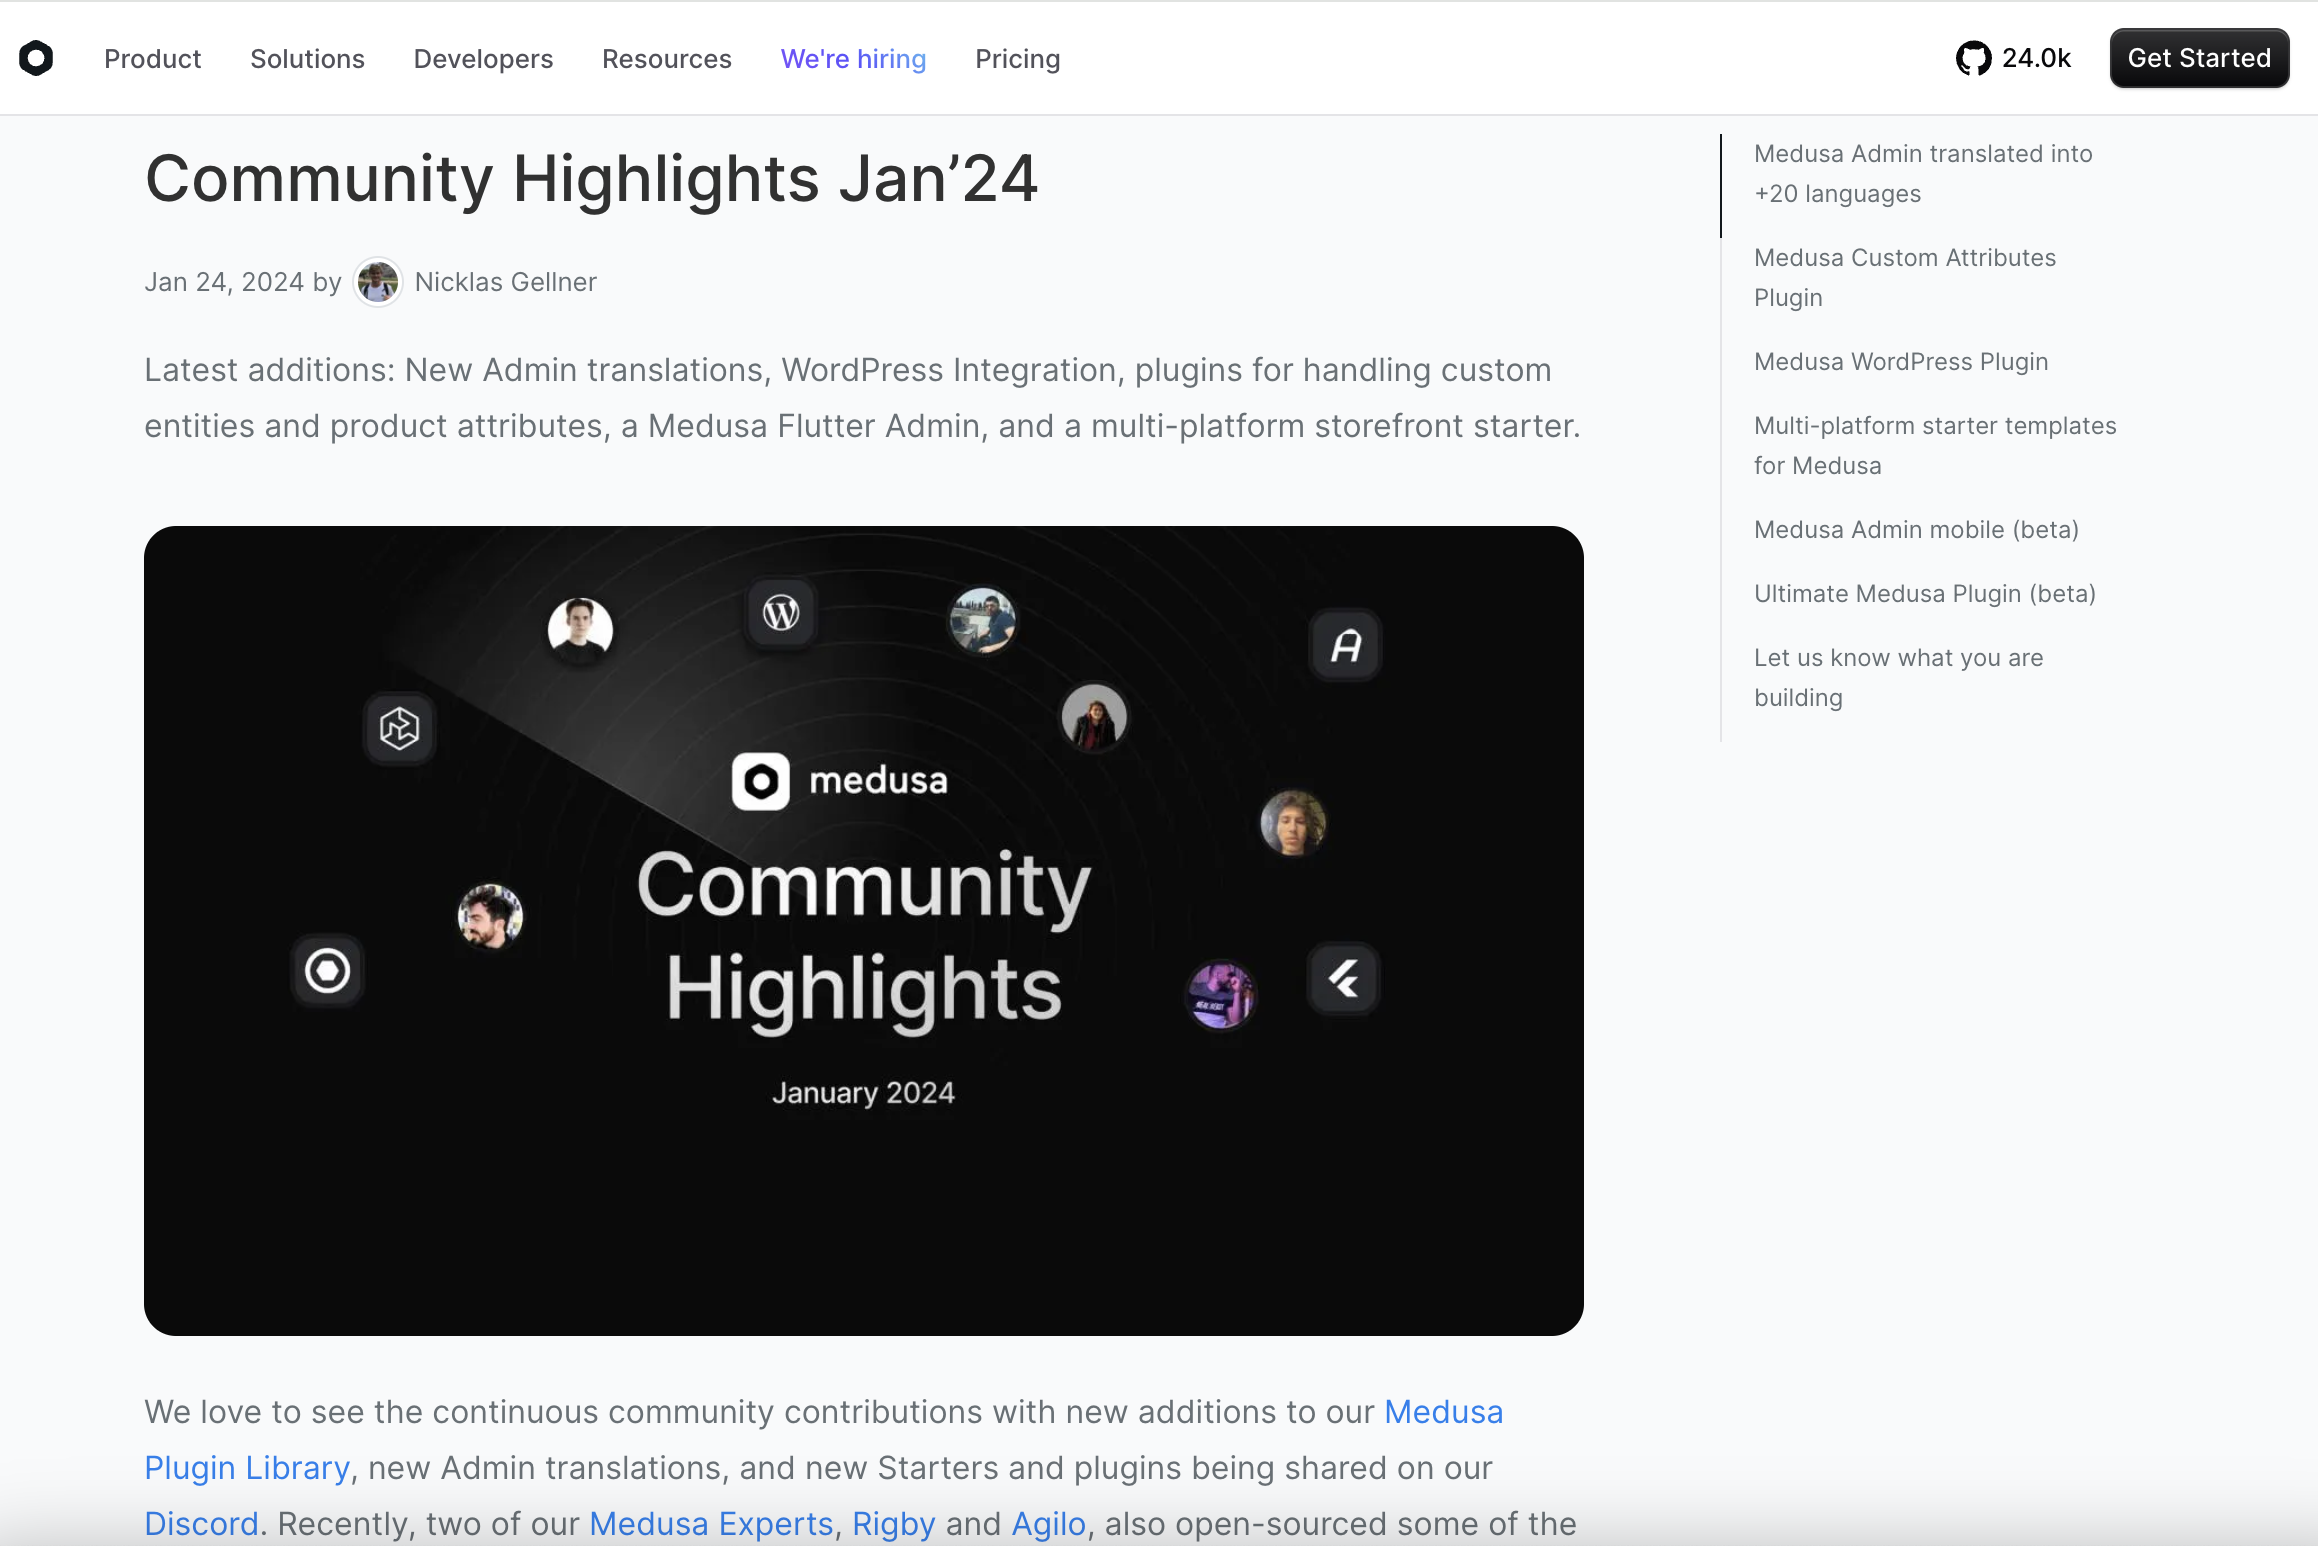This screenshot has height=1546, width=2318.
Task: Click the Jan 24, 2024 publish date
Action: coord(224,282)
